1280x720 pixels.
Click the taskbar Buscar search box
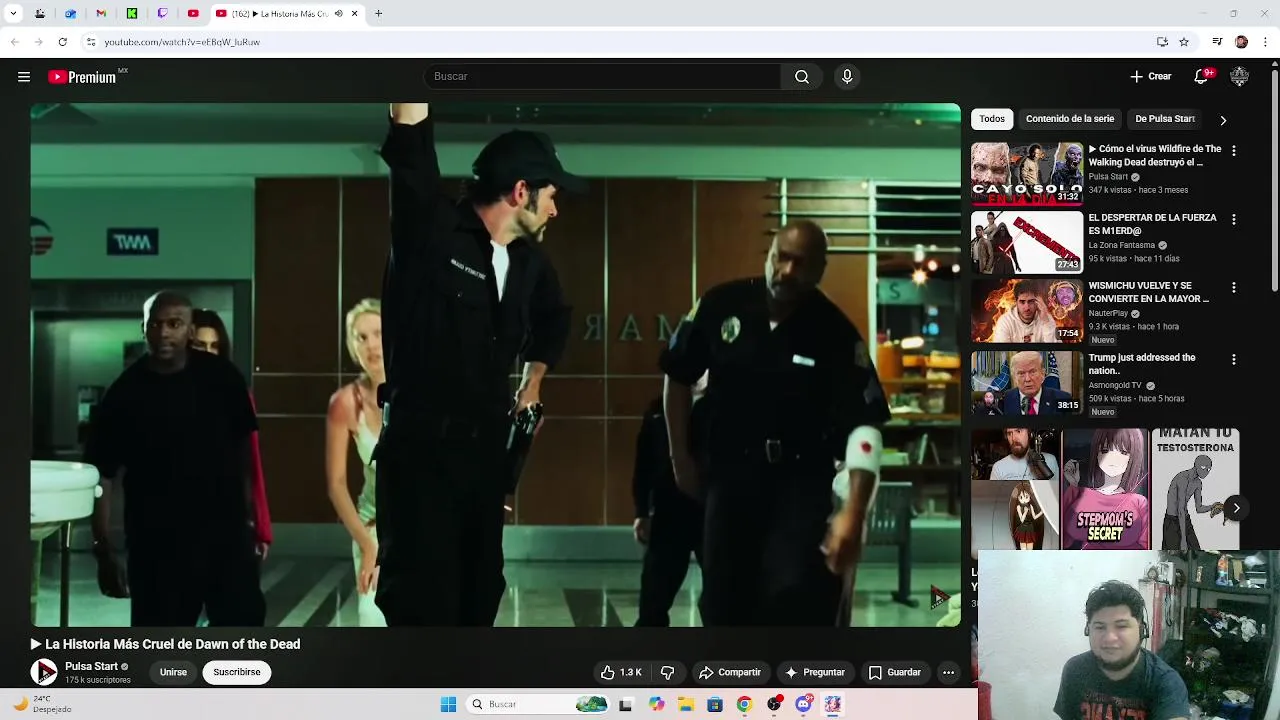point(539,705)
